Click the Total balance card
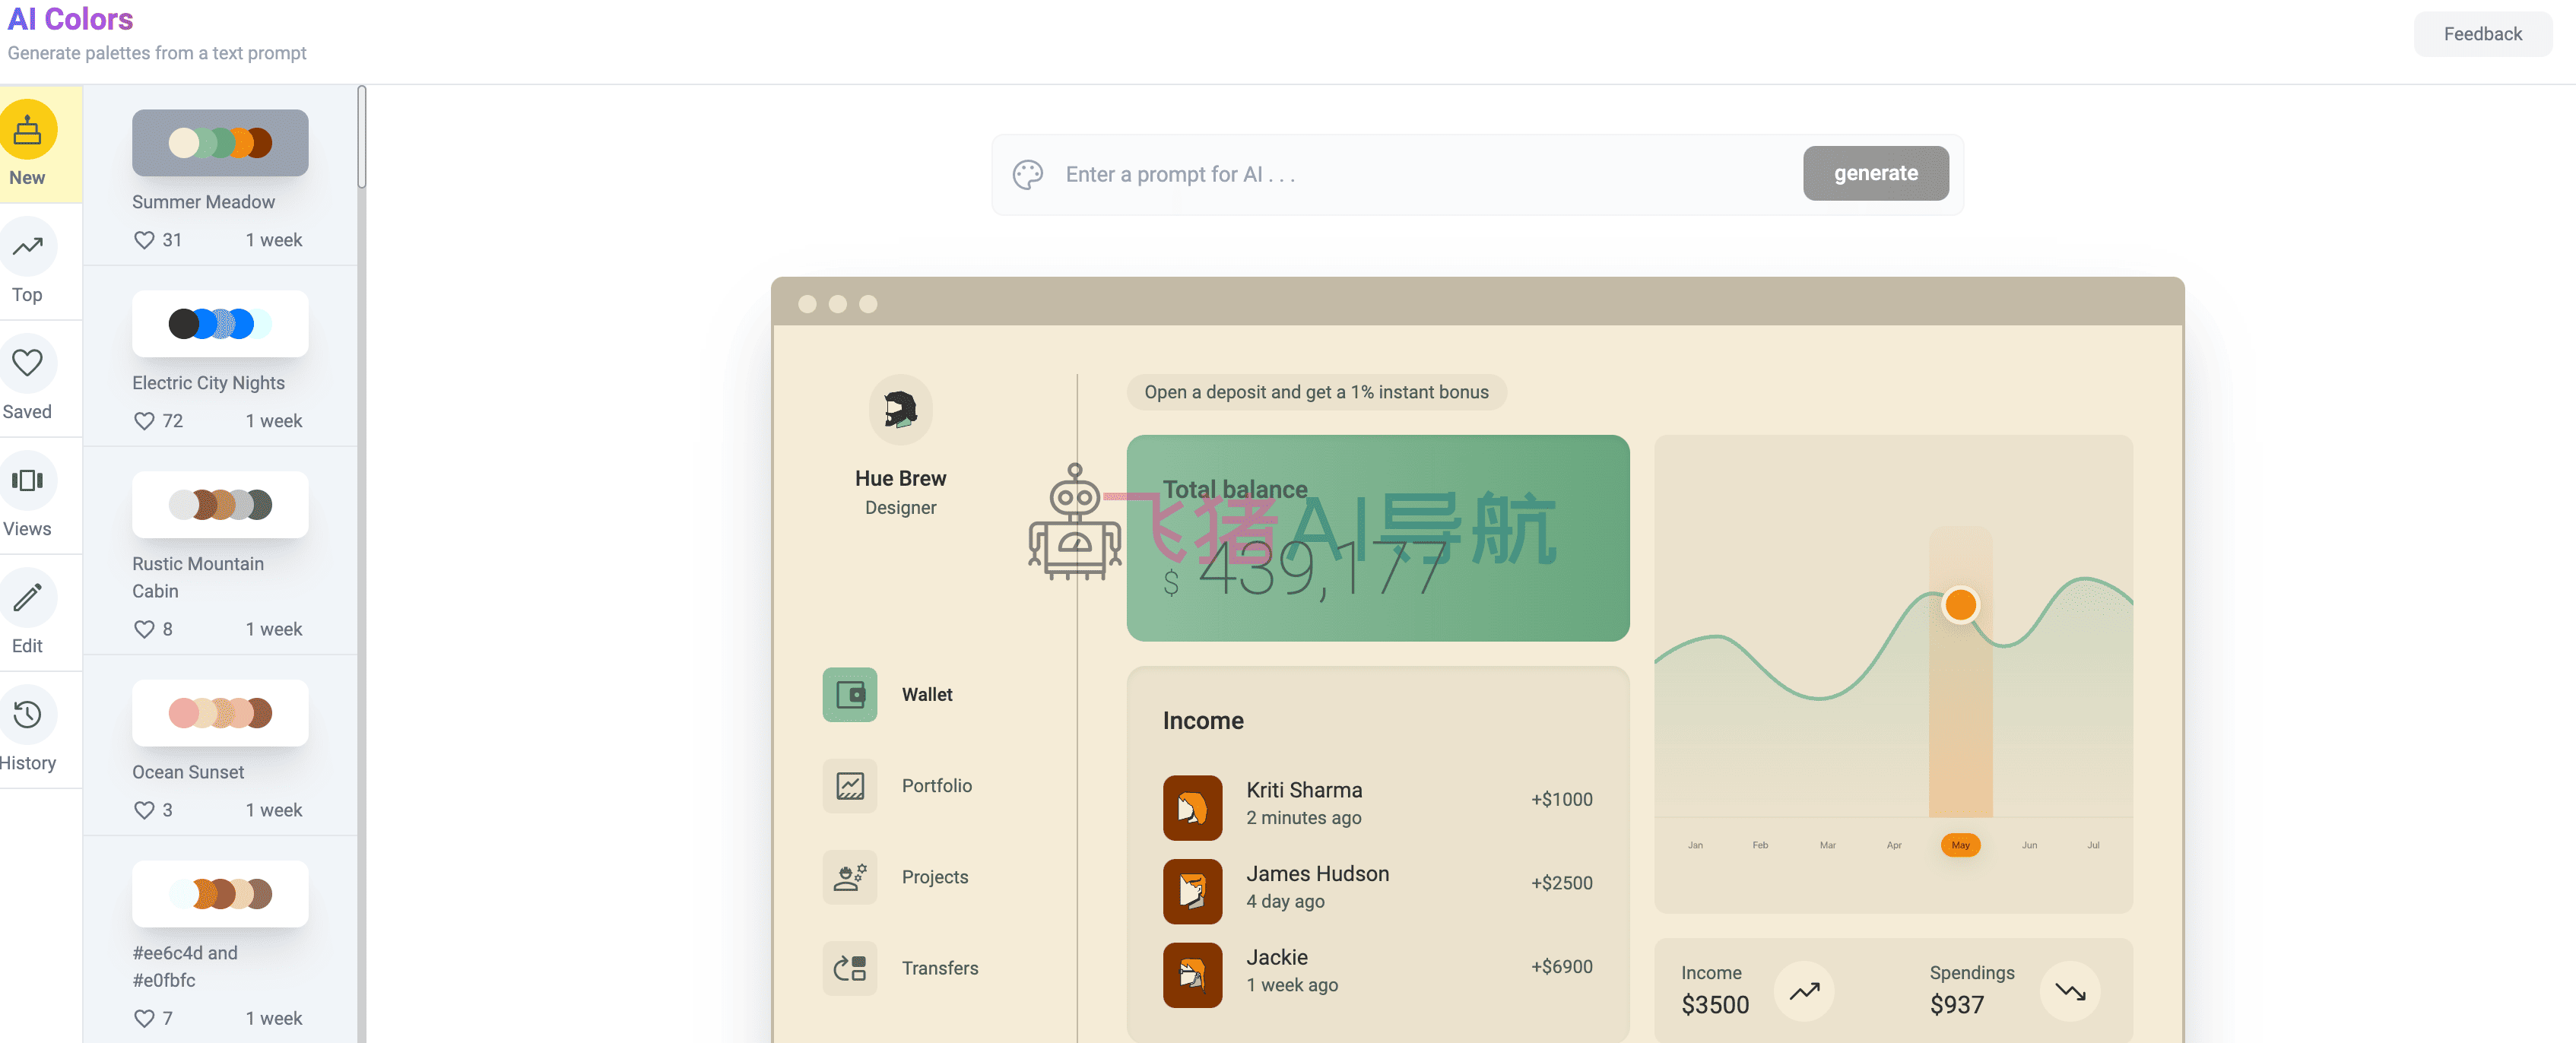Viewport: 2576px width, 1043px height. click(x=1377, y=538)
